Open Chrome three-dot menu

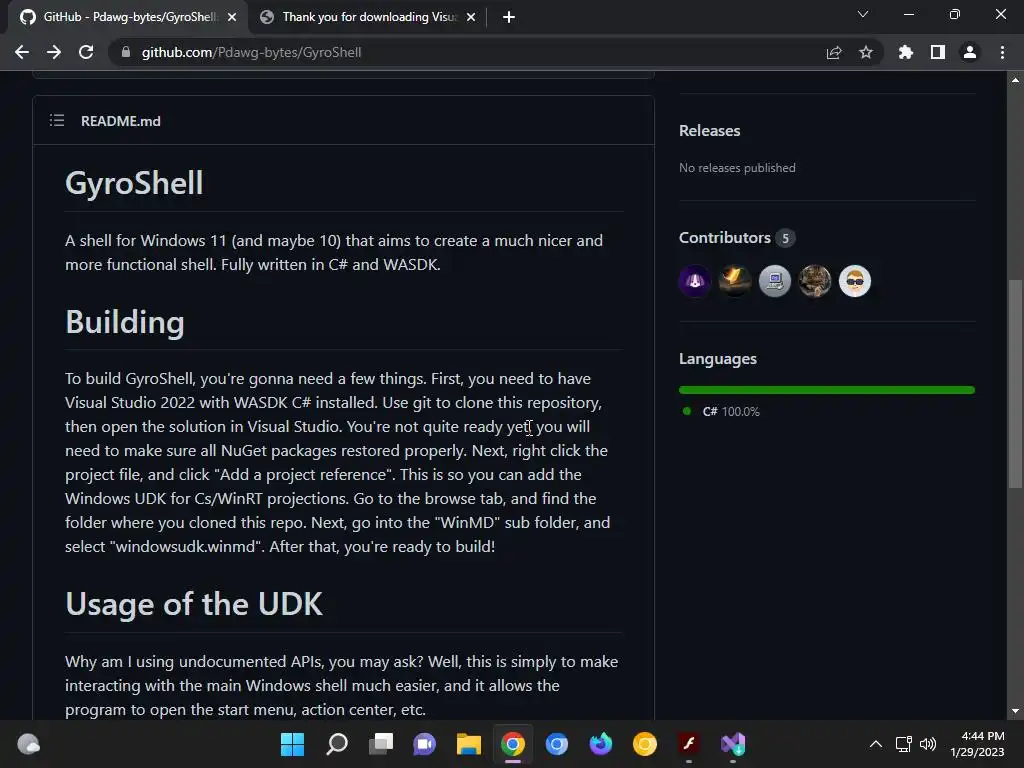coord(1002,52)
